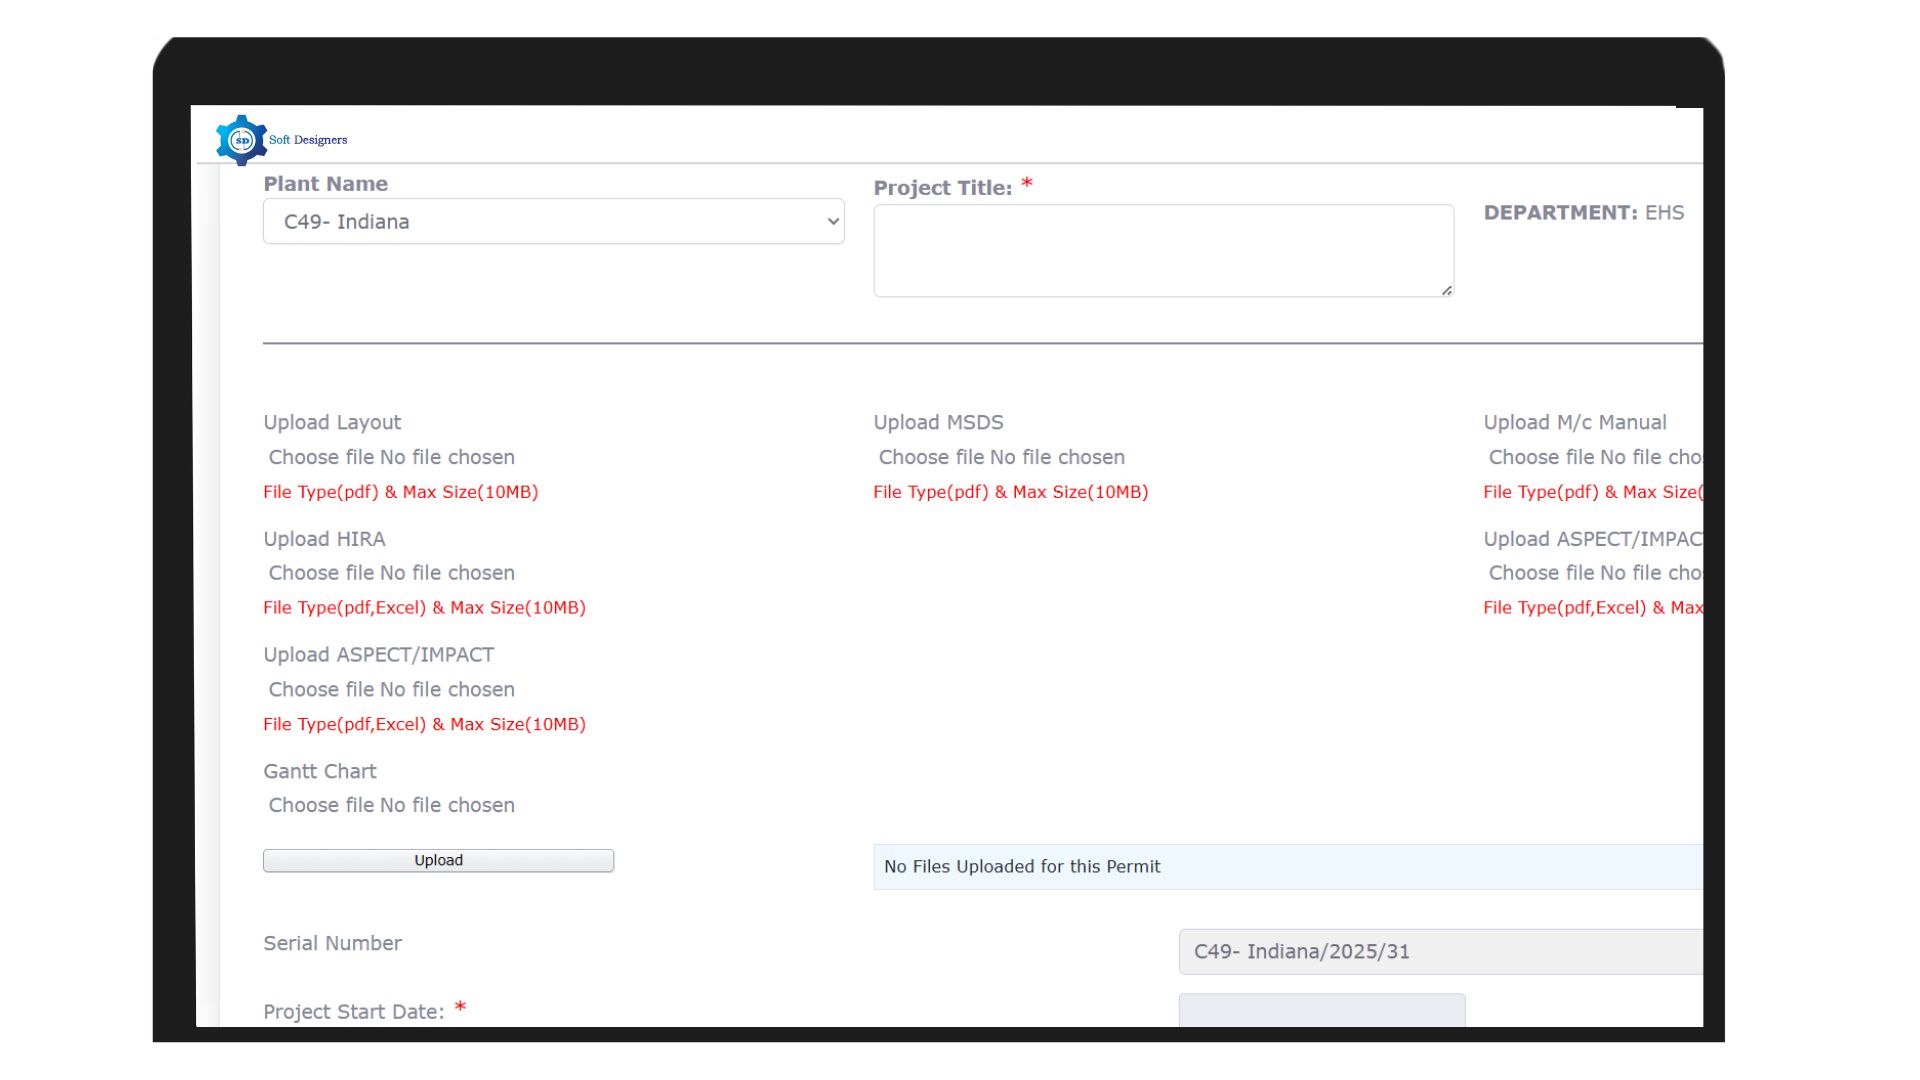Viewport: 1920px width, 1080px height.
Task: Click the Plant Name dropdown chevron
Action: click(831, 221)
